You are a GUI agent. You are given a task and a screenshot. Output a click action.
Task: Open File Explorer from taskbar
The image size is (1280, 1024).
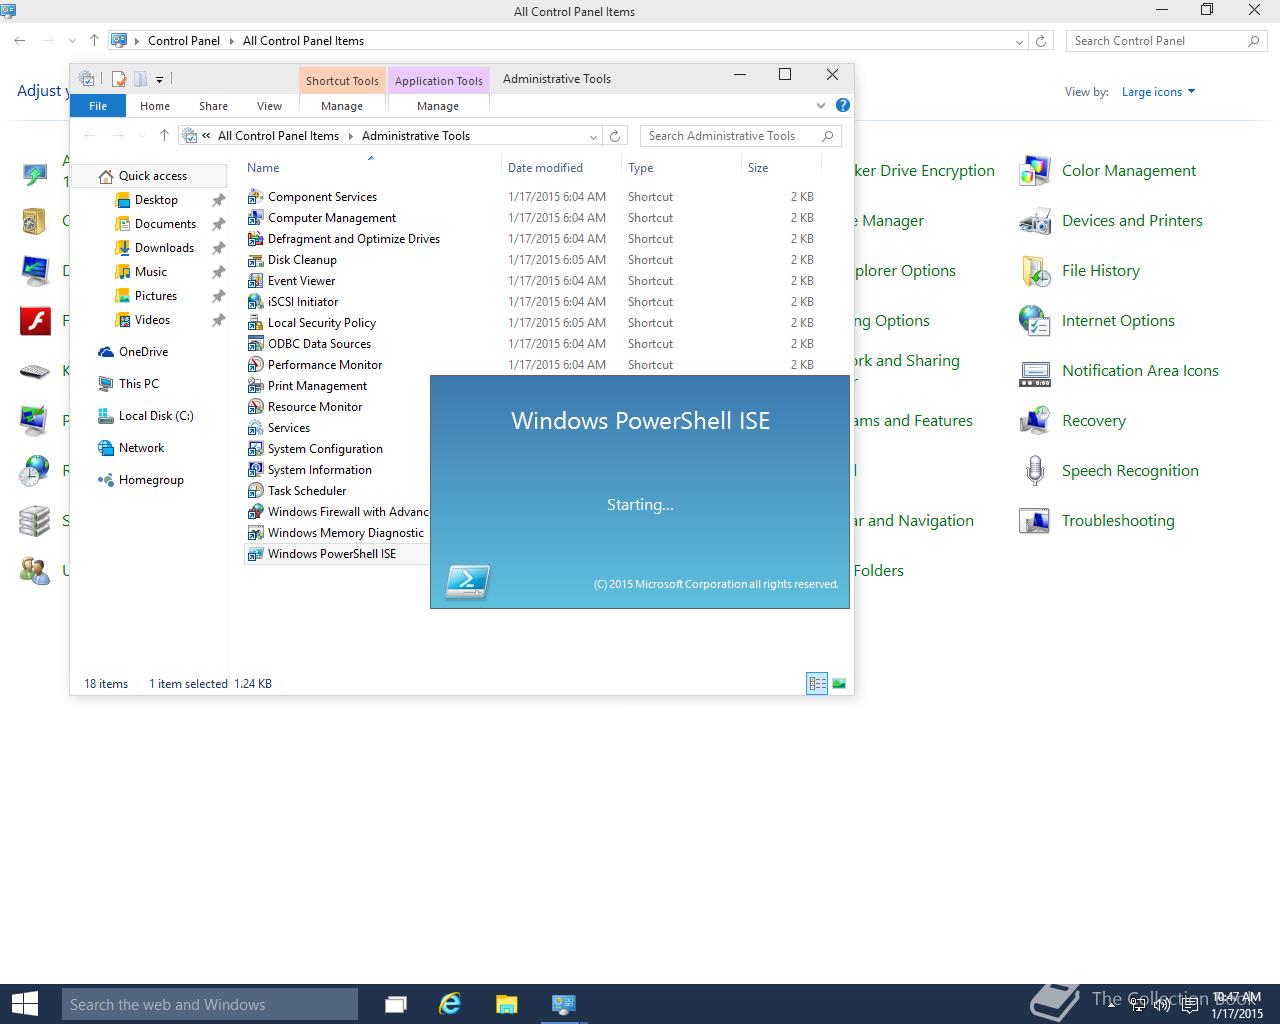click(507, 1004)
